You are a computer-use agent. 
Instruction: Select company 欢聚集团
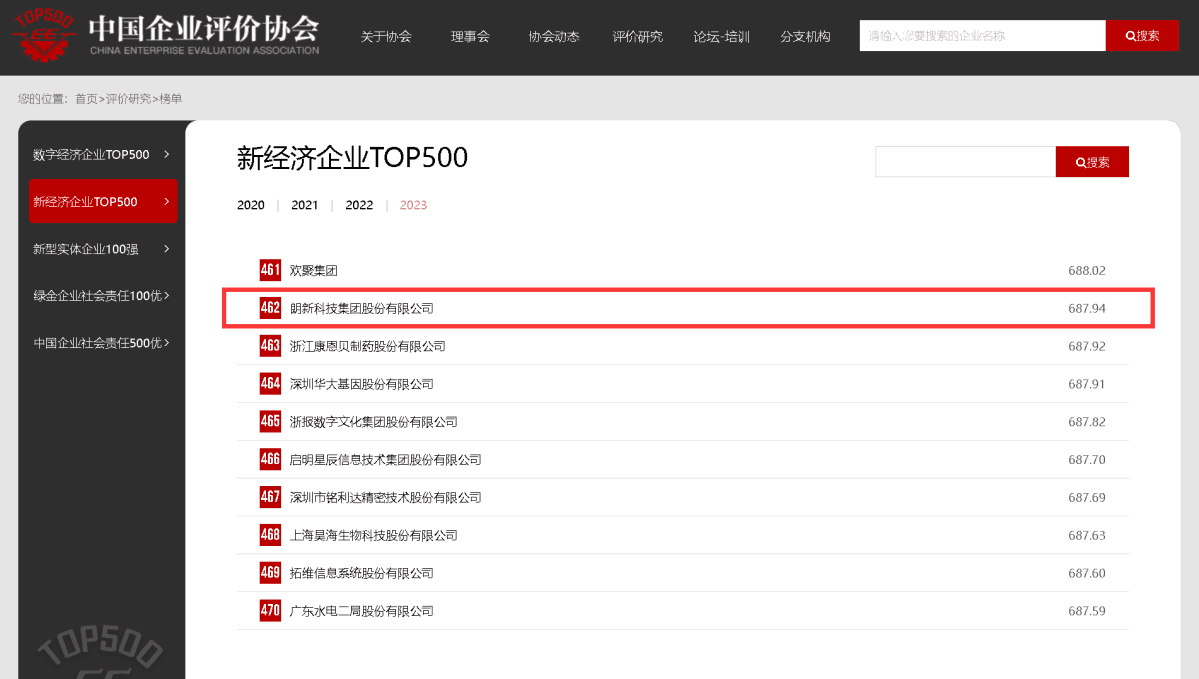click(x=314, y=271)
